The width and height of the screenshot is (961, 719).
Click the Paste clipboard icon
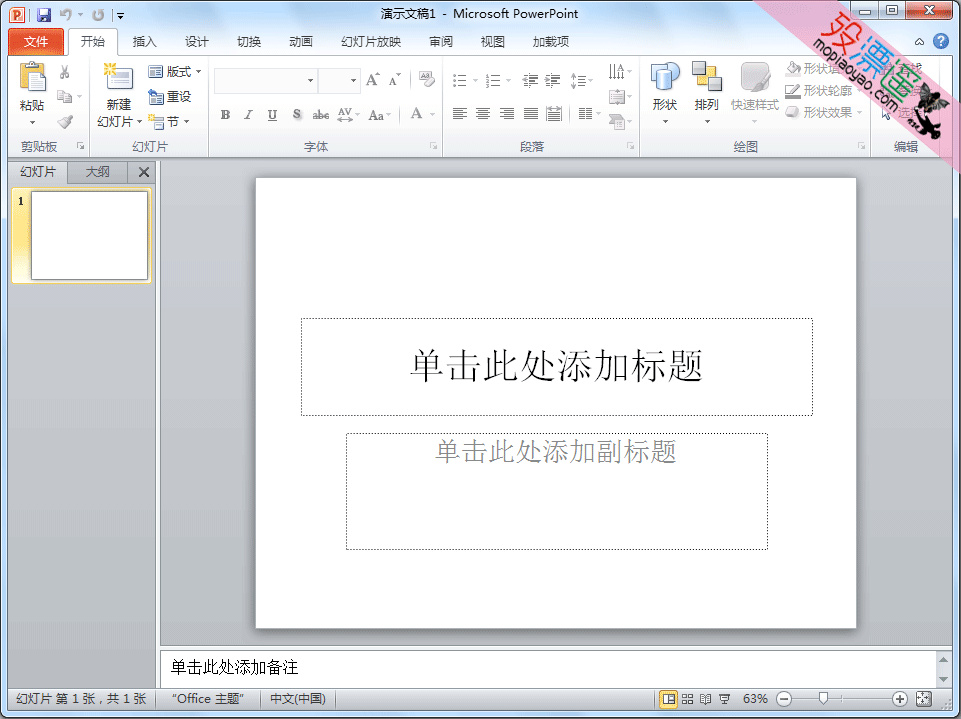pos(32,77)
